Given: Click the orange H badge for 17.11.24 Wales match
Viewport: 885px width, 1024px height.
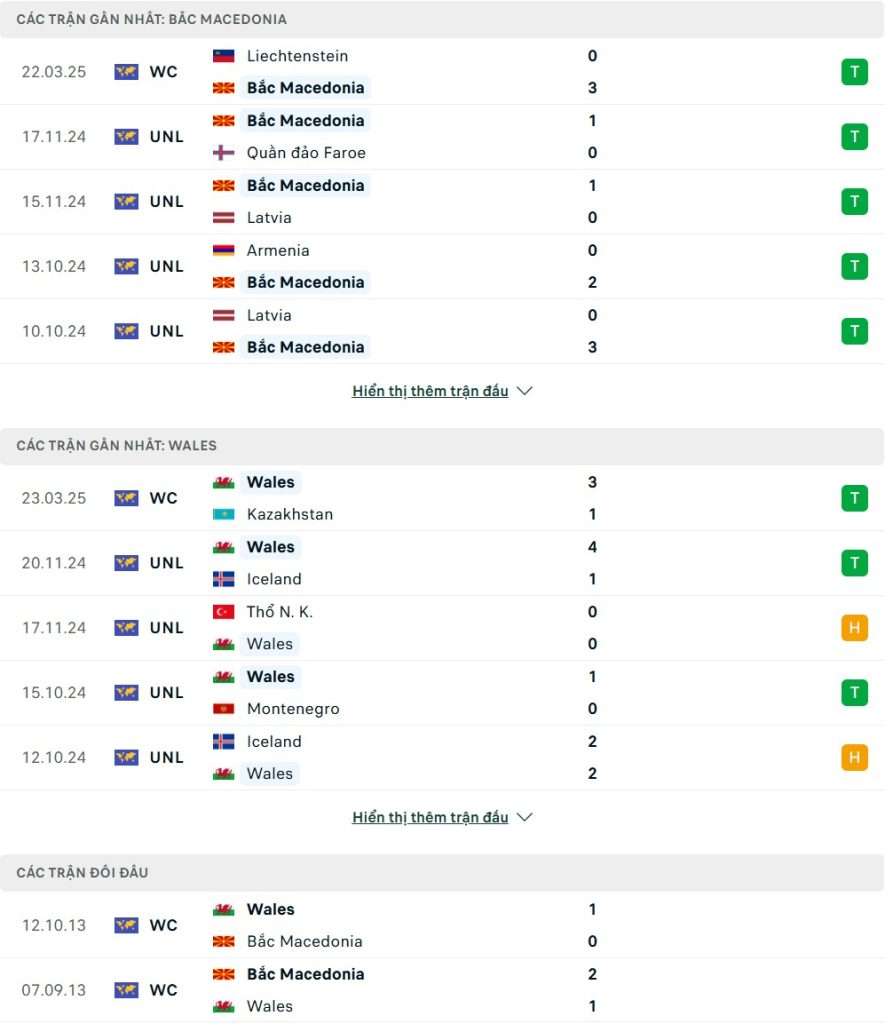Looking at the screenshot, I should click(854, 628).
